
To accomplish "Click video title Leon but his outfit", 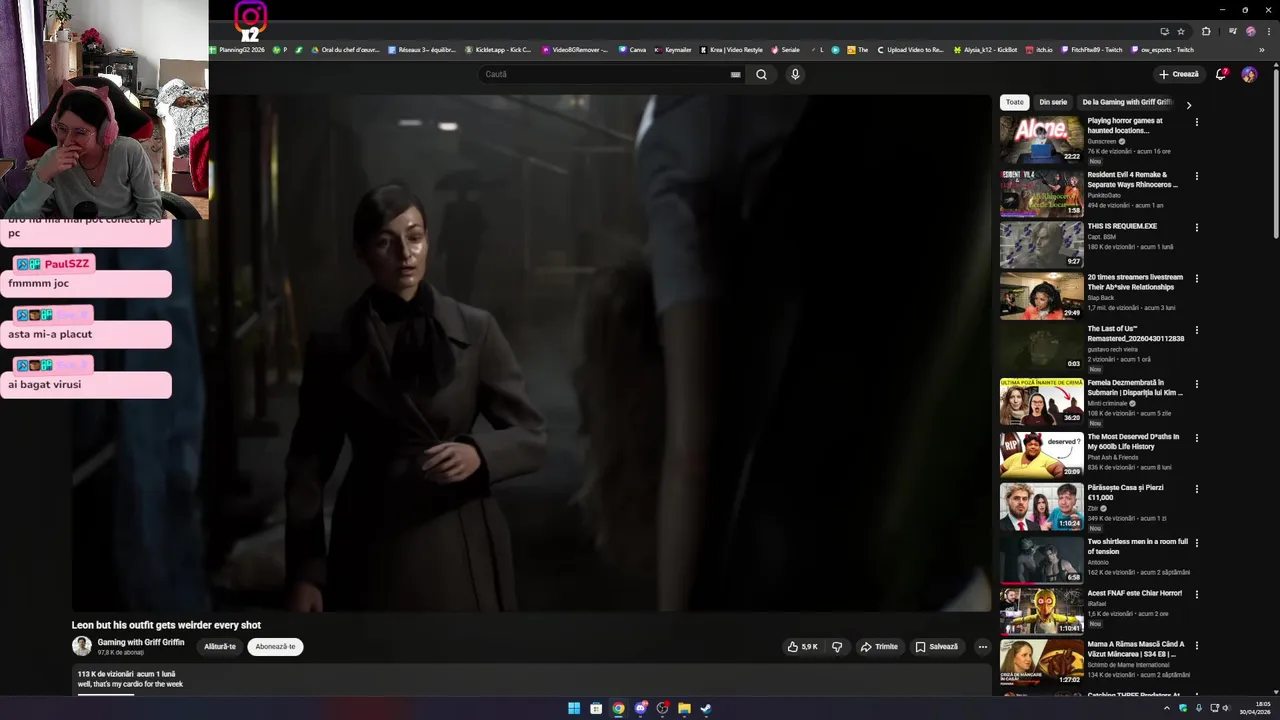I will (166, 625).
